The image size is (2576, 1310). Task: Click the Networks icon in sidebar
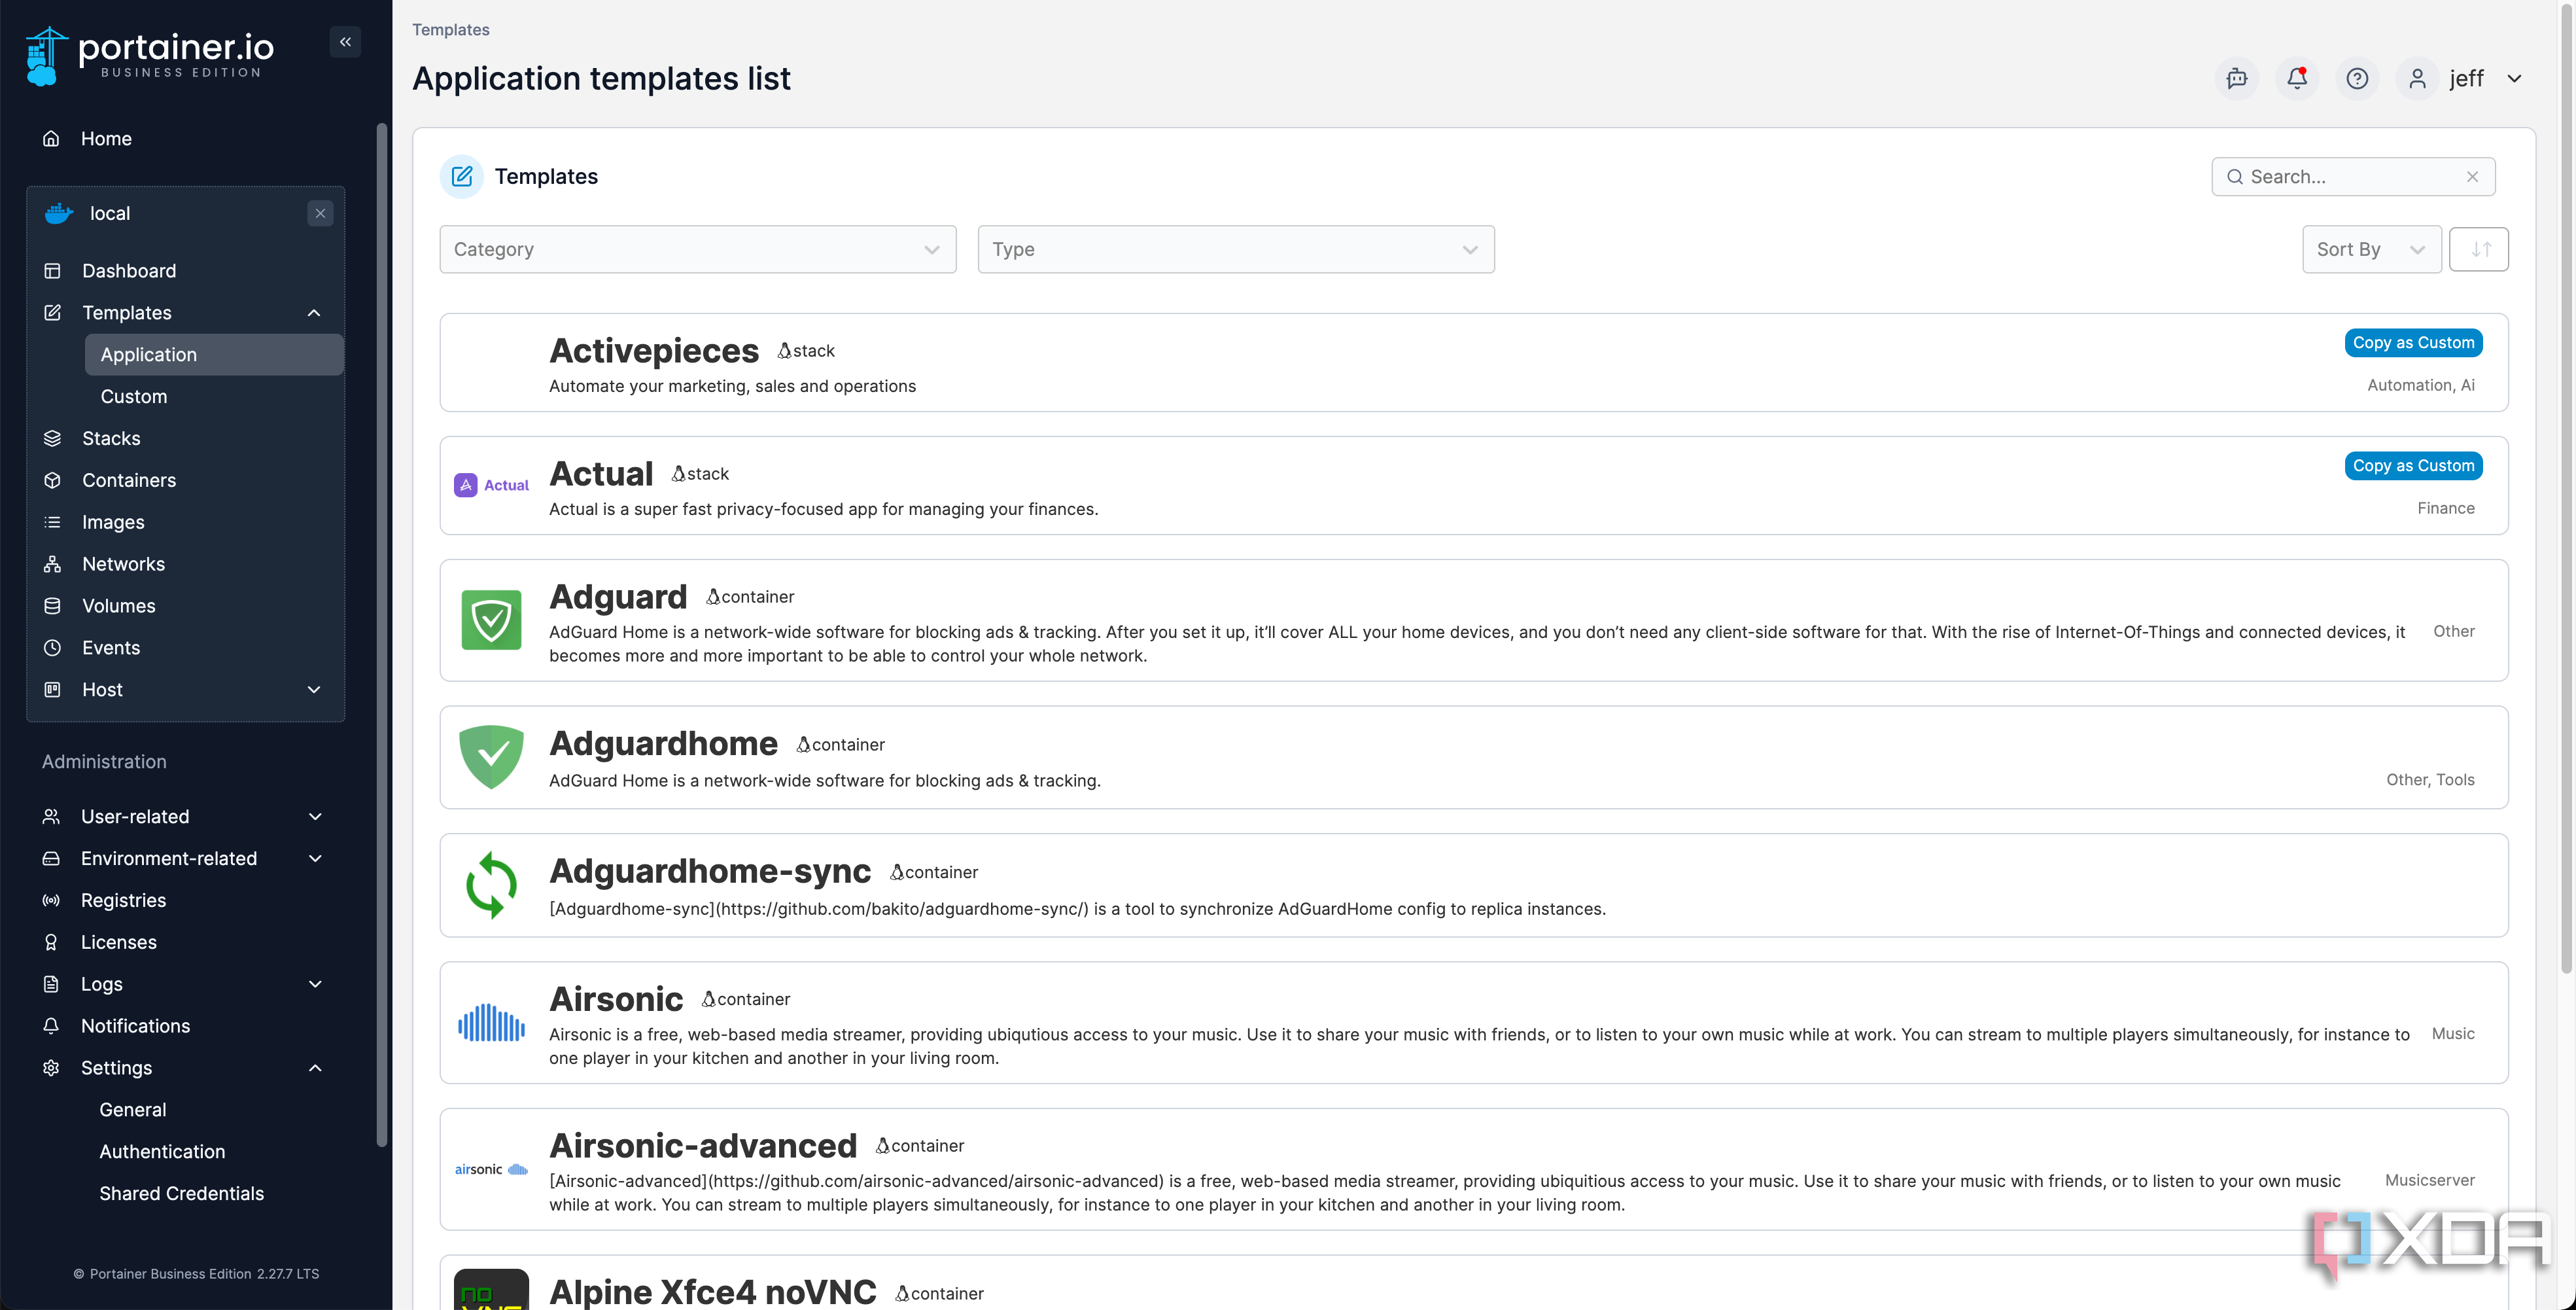tap(52, 564)
